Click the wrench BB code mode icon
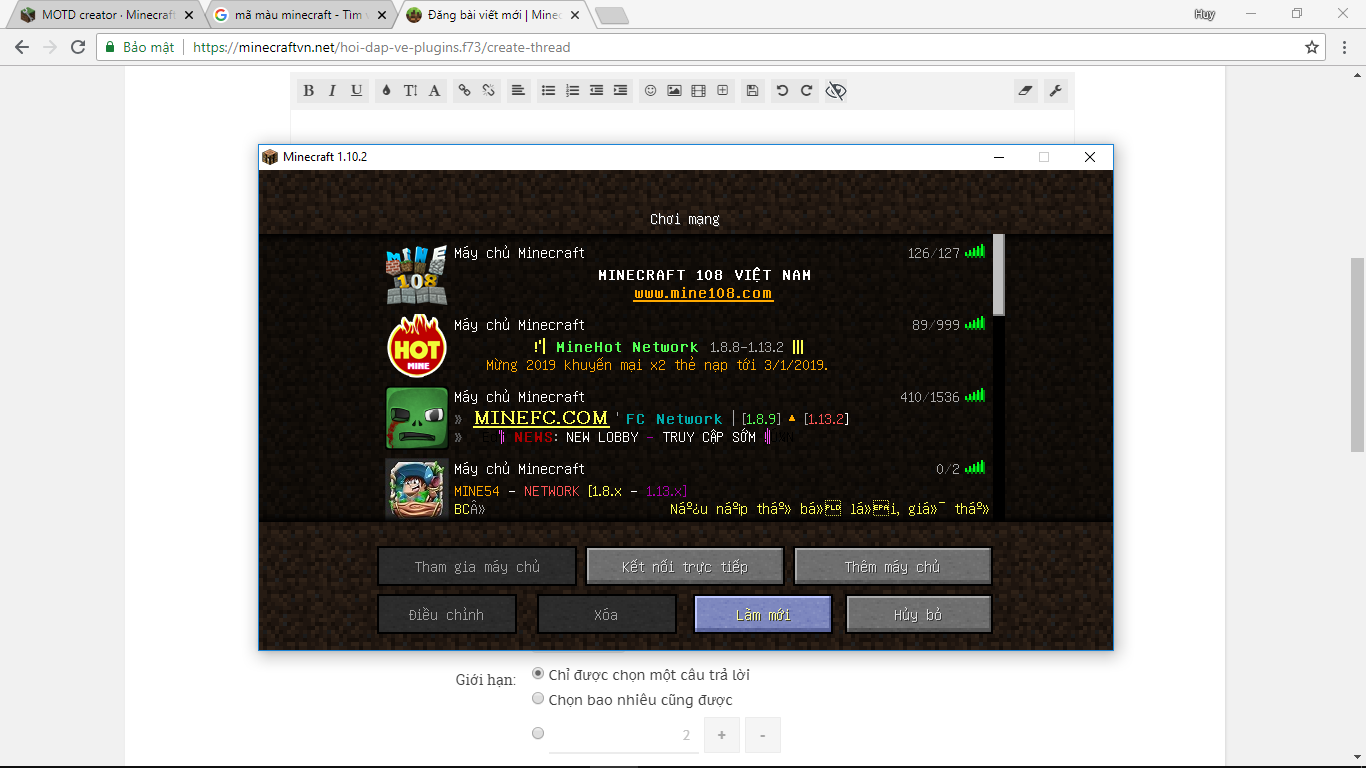Screen dimensions: 1366x768 pos(1055,91)
